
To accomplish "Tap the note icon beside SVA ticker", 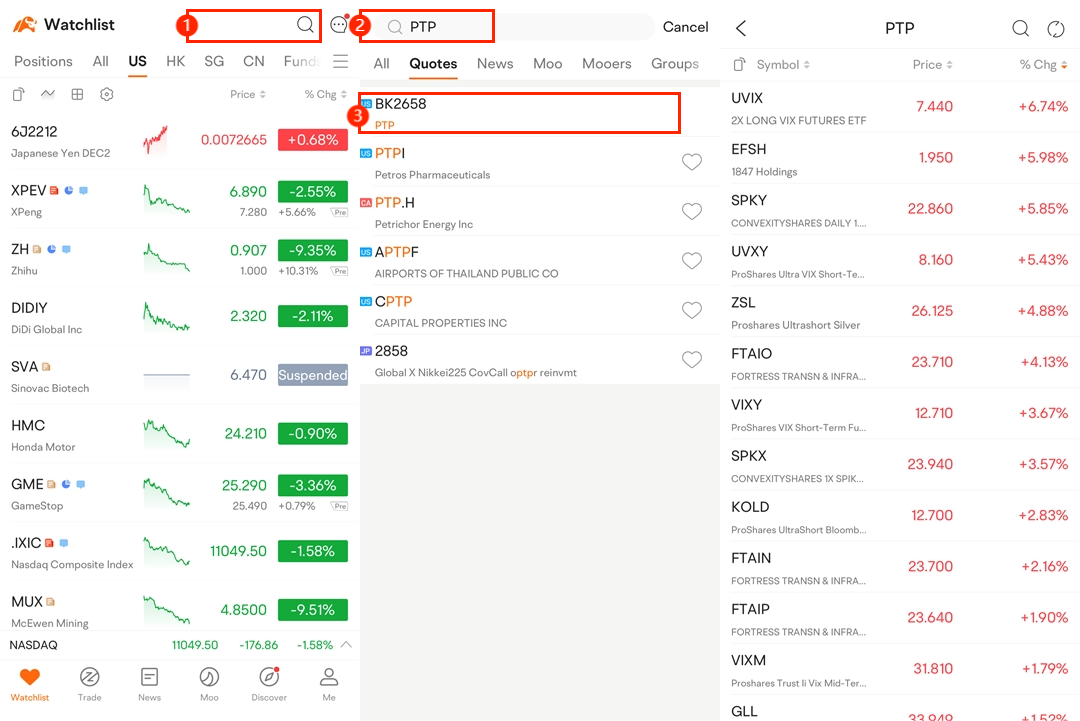I will click(x=46, y=366).
